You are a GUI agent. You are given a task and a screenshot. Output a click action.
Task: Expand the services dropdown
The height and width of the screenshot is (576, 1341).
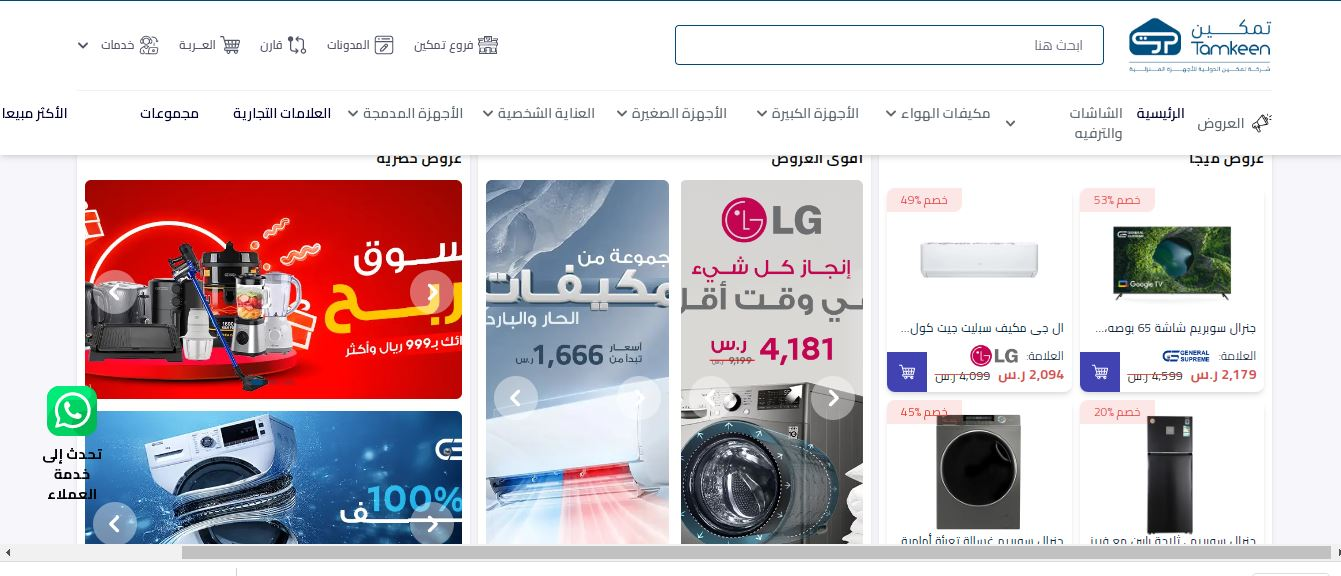point(82,45)
